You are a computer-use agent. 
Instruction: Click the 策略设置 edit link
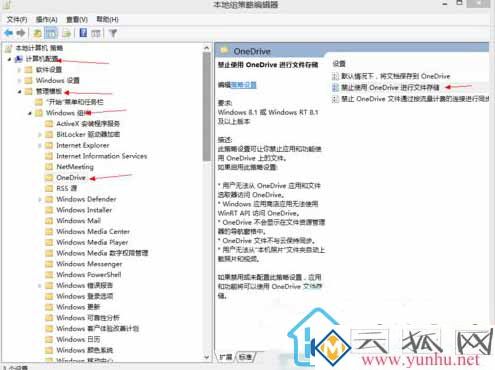click(244, 85)
